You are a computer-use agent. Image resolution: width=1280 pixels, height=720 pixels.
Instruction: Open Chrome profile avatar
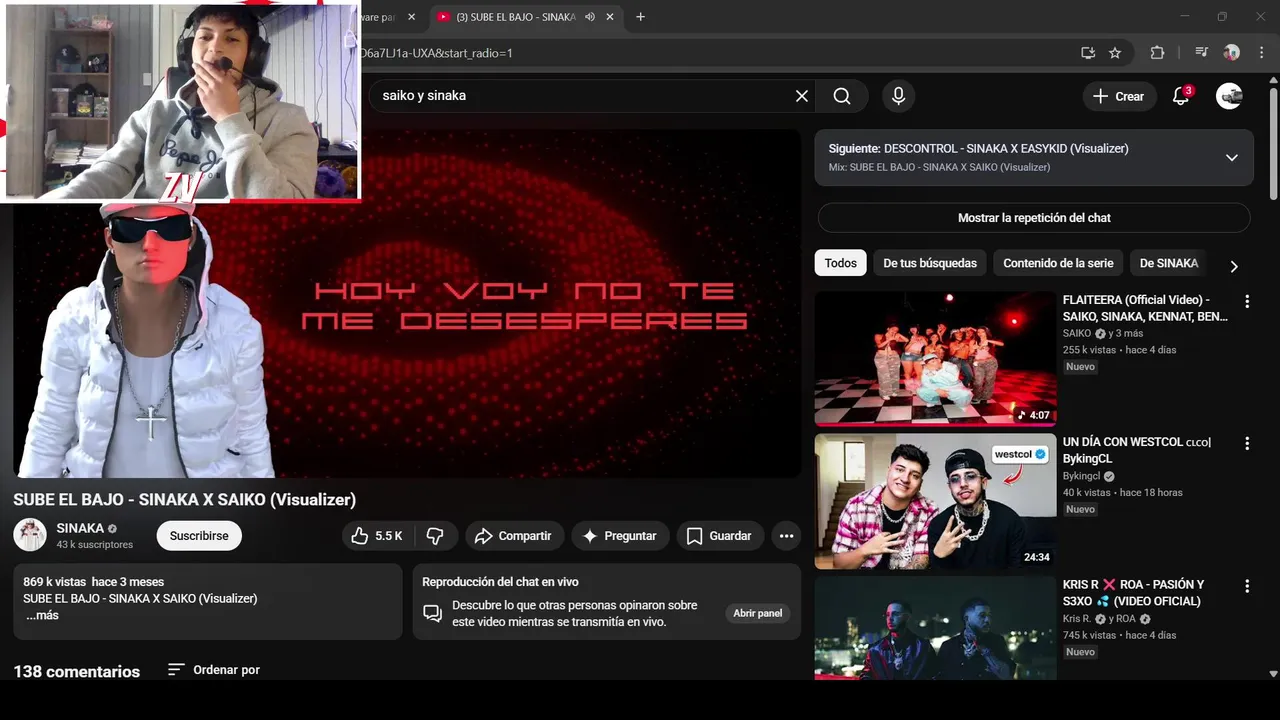tap(1231, 53)
